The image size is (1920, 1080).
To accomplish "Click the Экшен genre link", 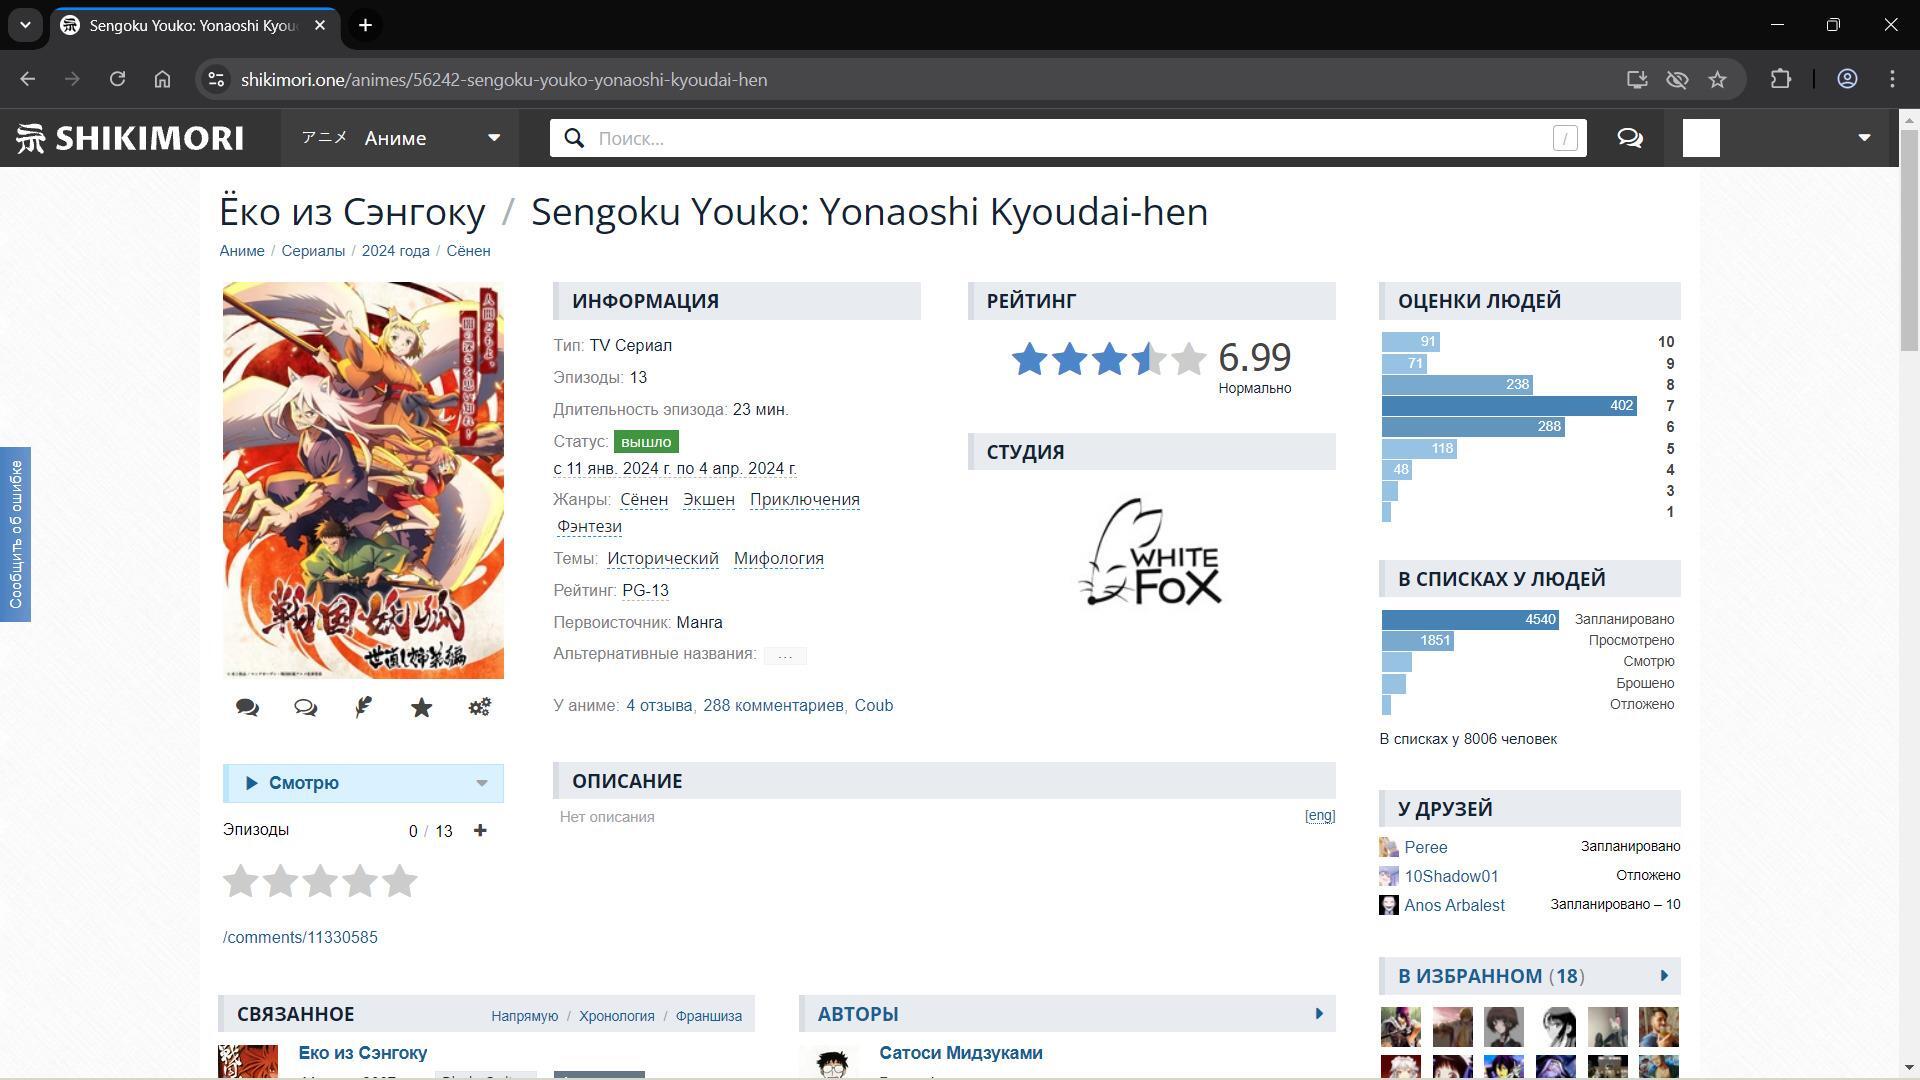I will [x=708, y=500].
